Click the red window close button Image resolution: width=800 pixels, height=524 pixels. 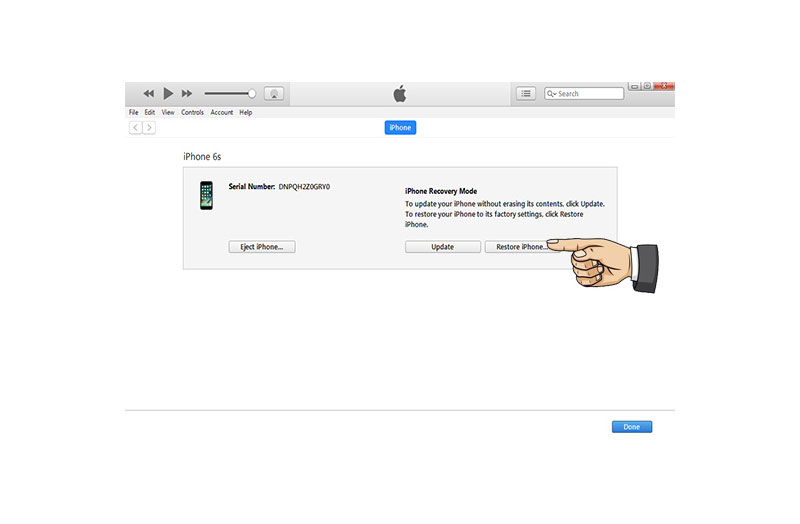[x=664, y=86]
